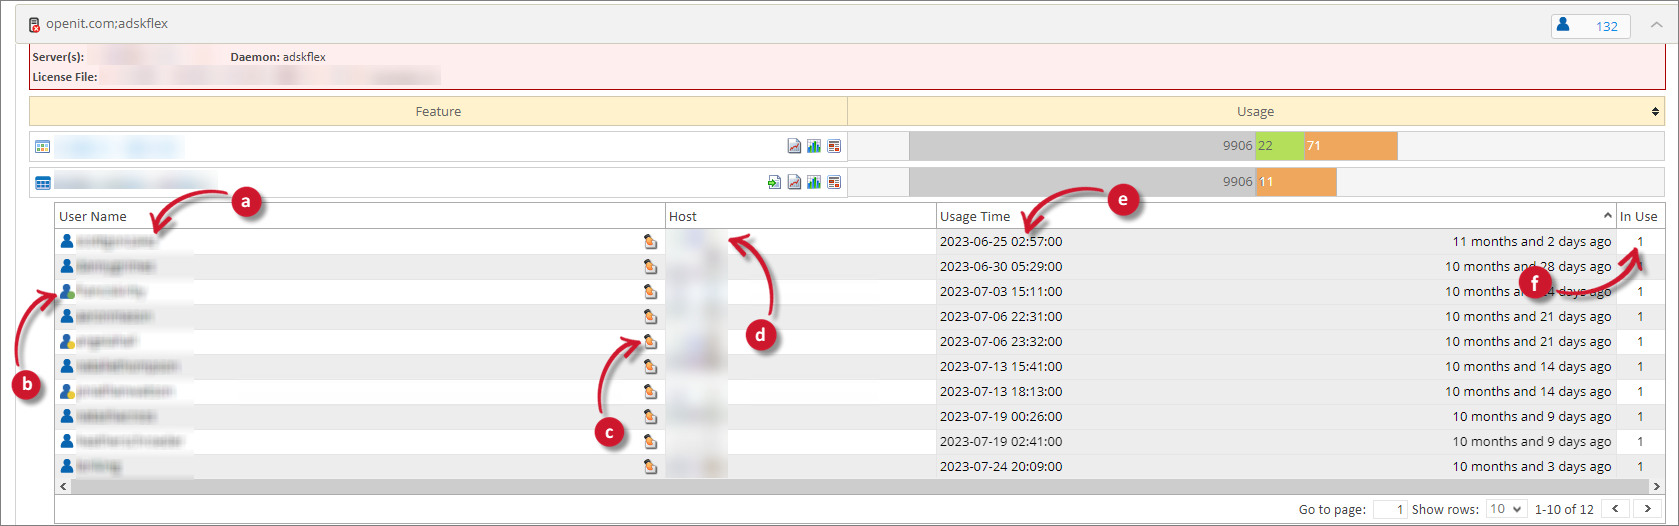Open the Show rows dropdown
The width and height of the screenshot is (1679, 526).
coord(1506,509)
